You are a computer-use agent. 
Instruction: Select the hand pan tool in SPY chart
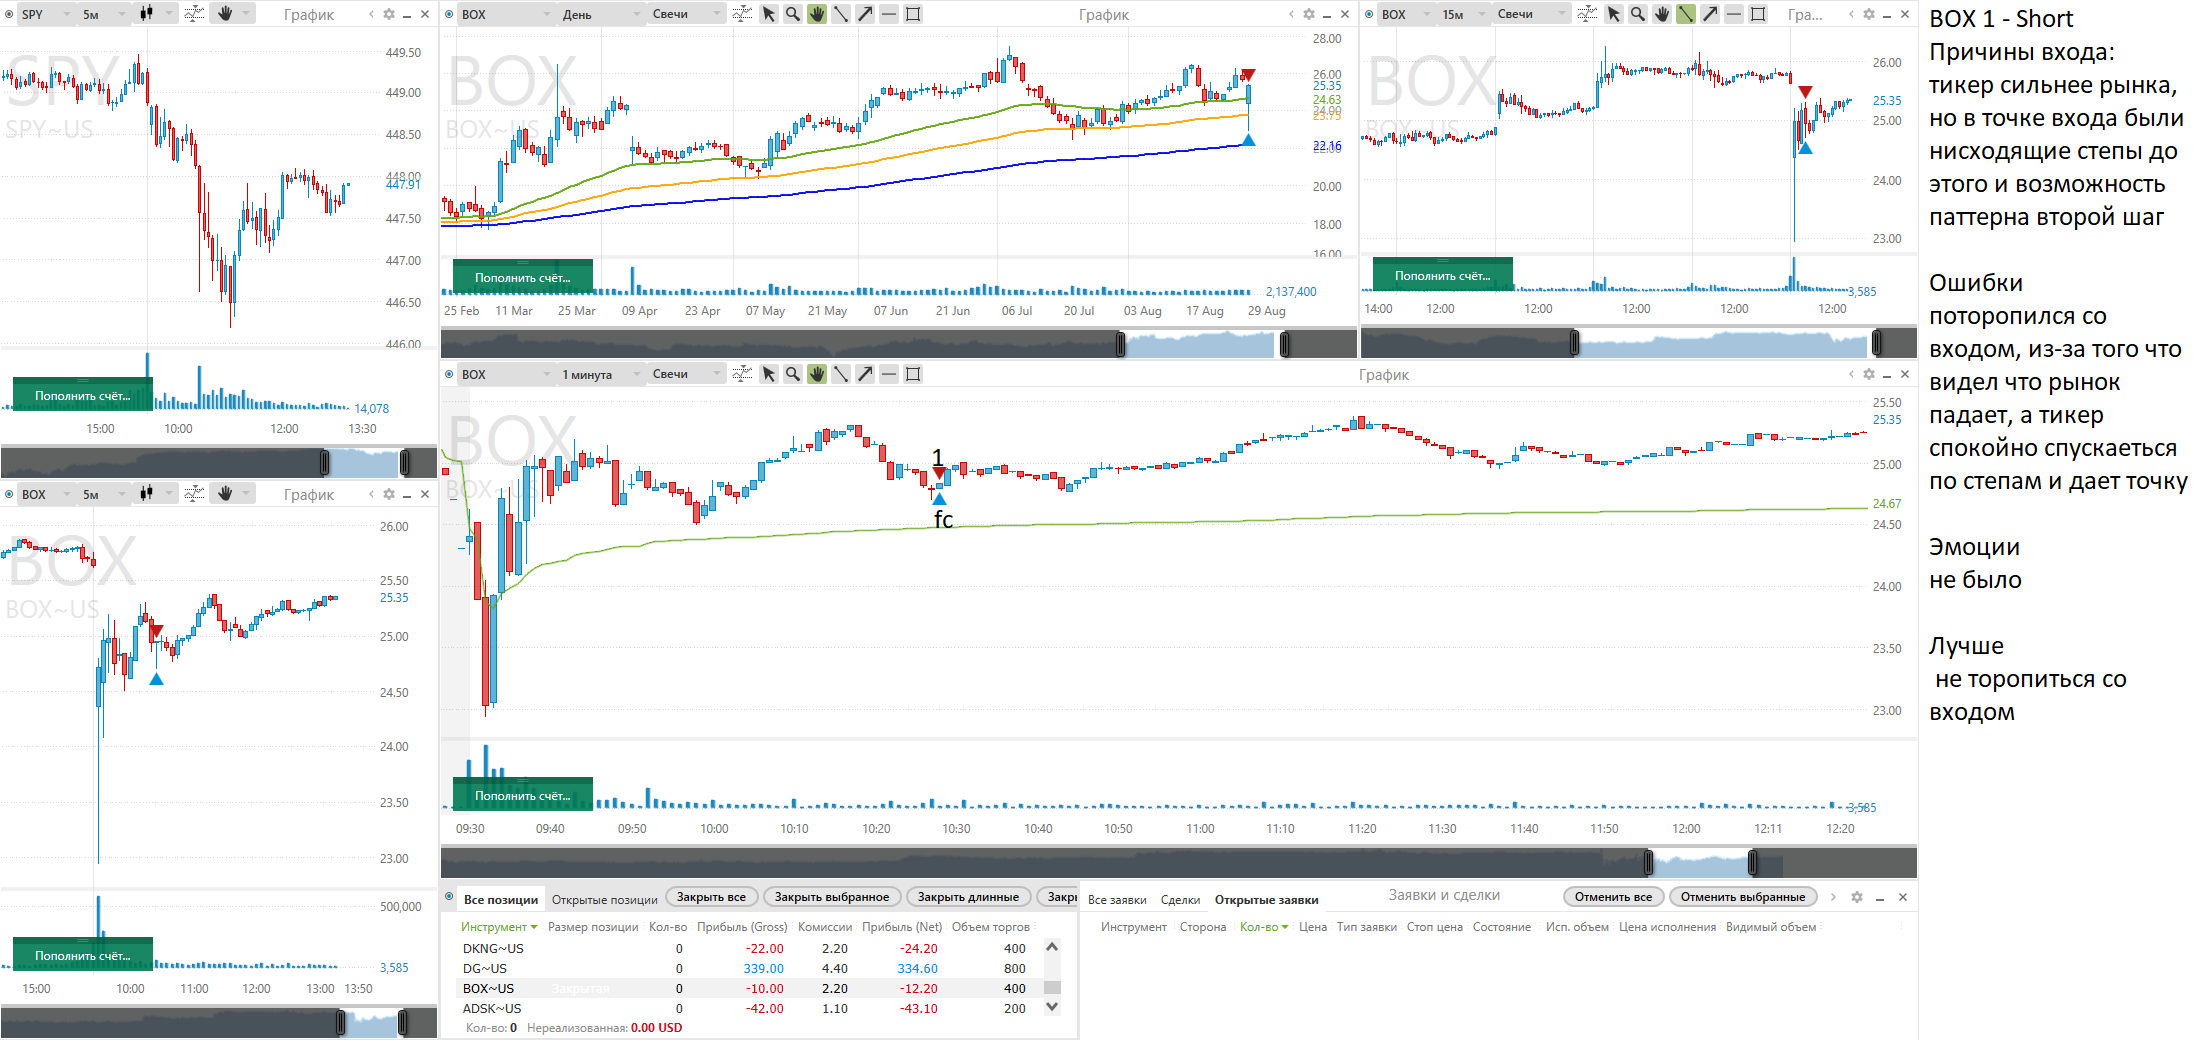pos(225,14)
